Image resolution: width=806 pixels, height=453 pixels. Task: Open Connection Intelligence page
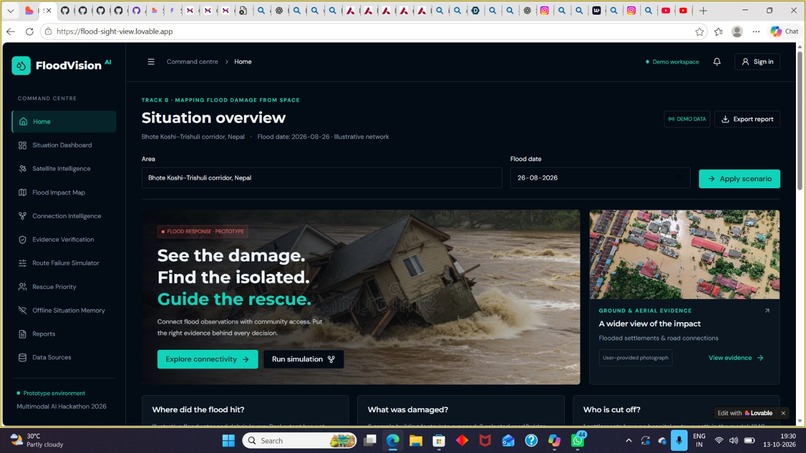click(64, 216)
